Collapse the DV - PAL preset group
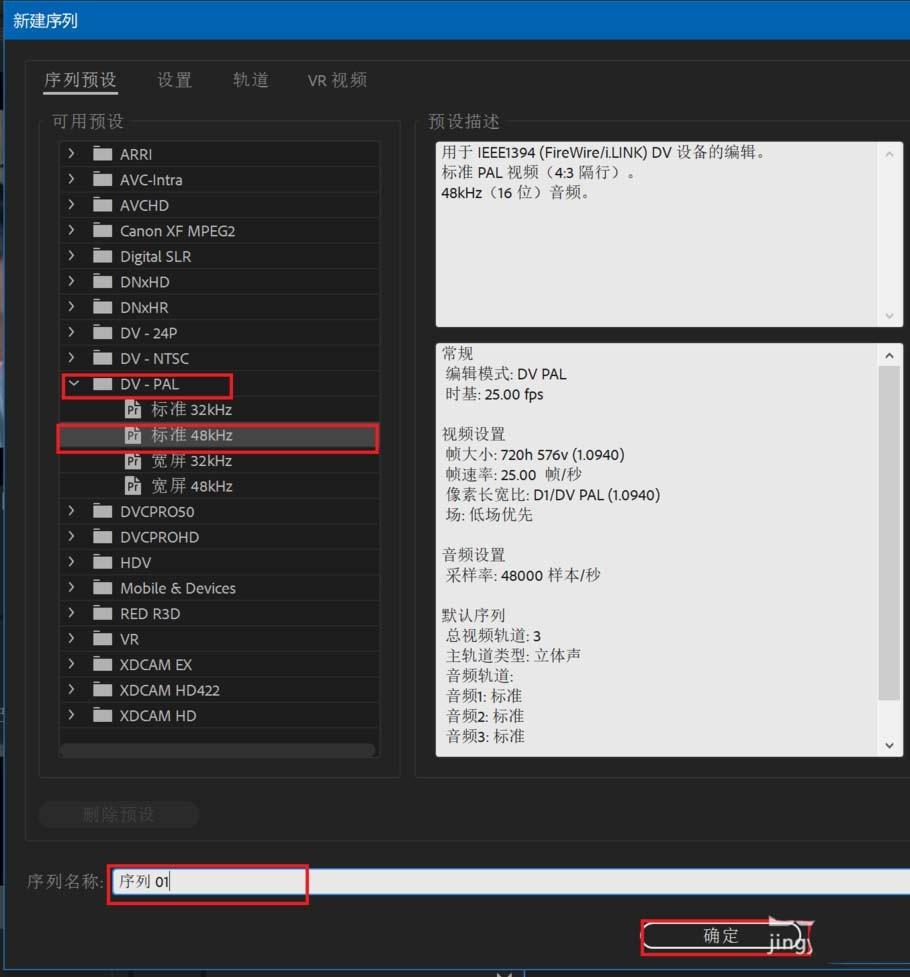Viewport: 910px width, 977px height. (72, 384)
